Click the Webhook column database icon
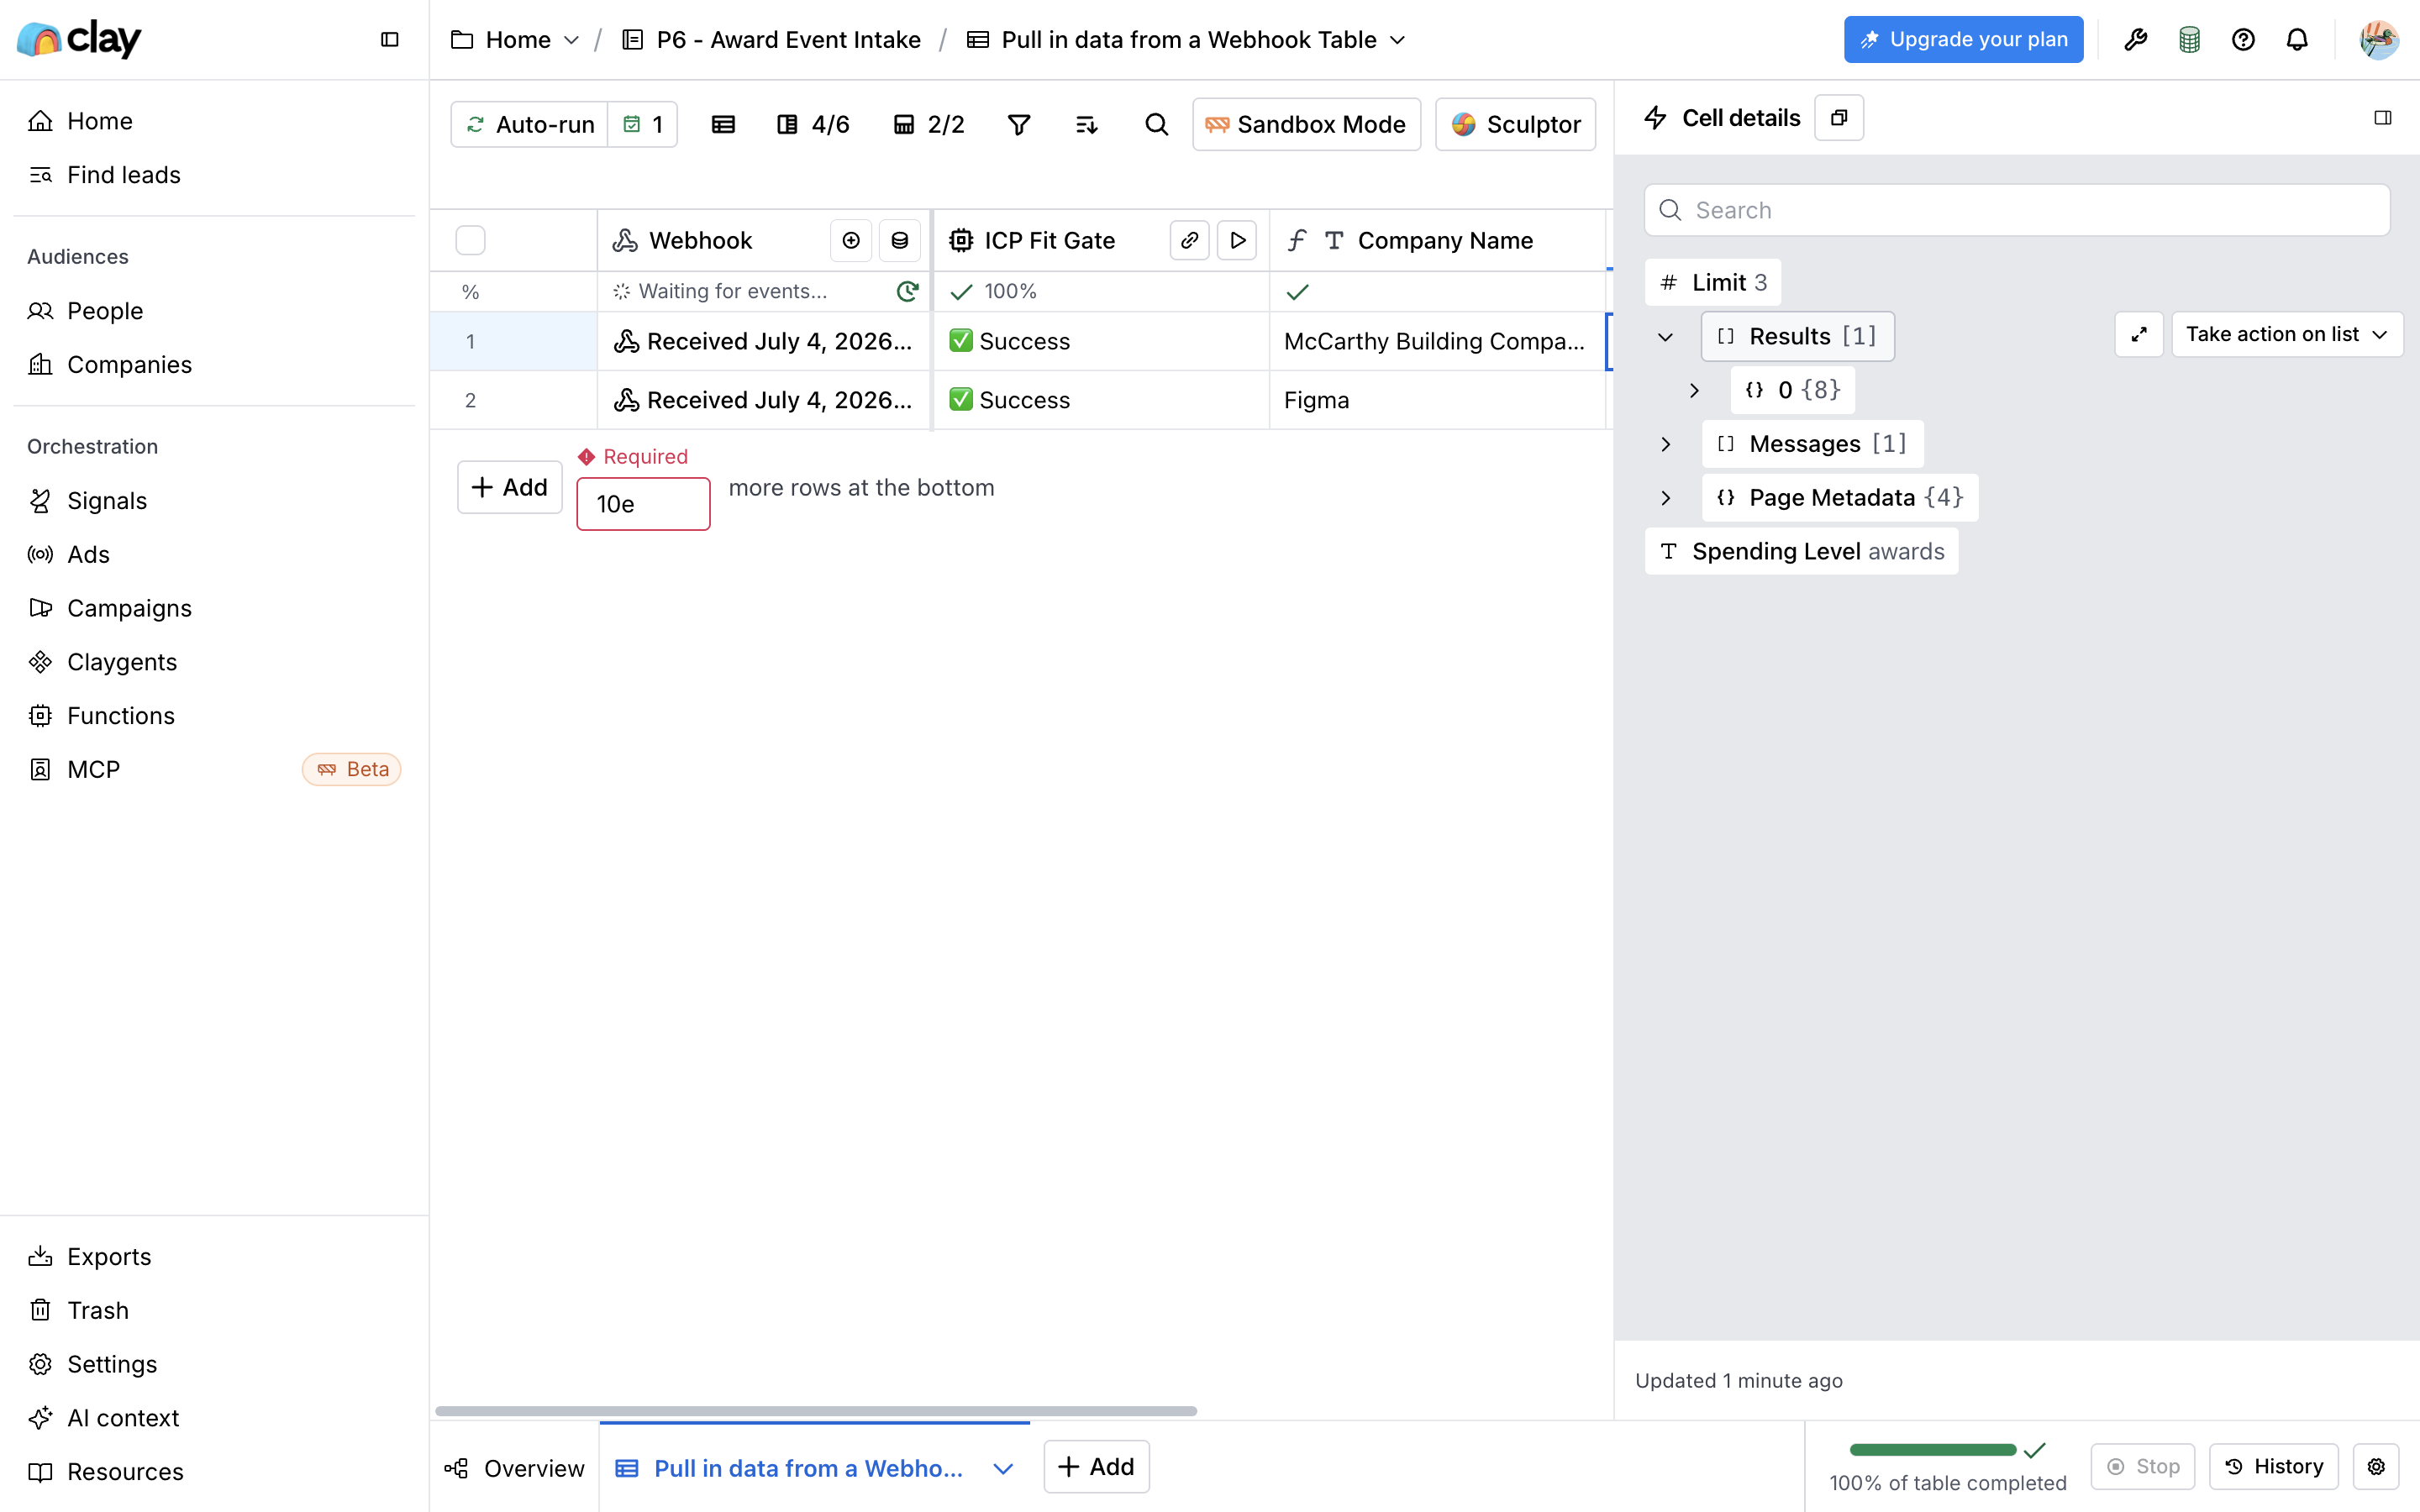Image resolution: width=2420 pixels, height=1512 pixels. click(899, 240)
